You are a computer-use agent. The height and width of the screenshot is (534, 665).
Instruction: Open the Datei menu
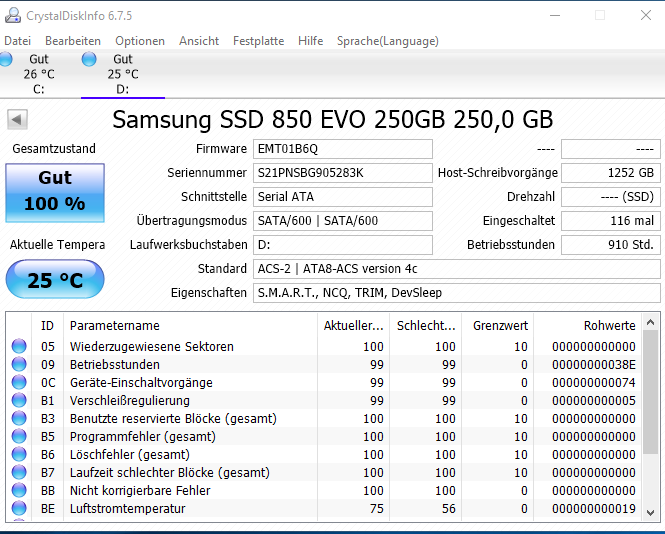coord(18,41)
